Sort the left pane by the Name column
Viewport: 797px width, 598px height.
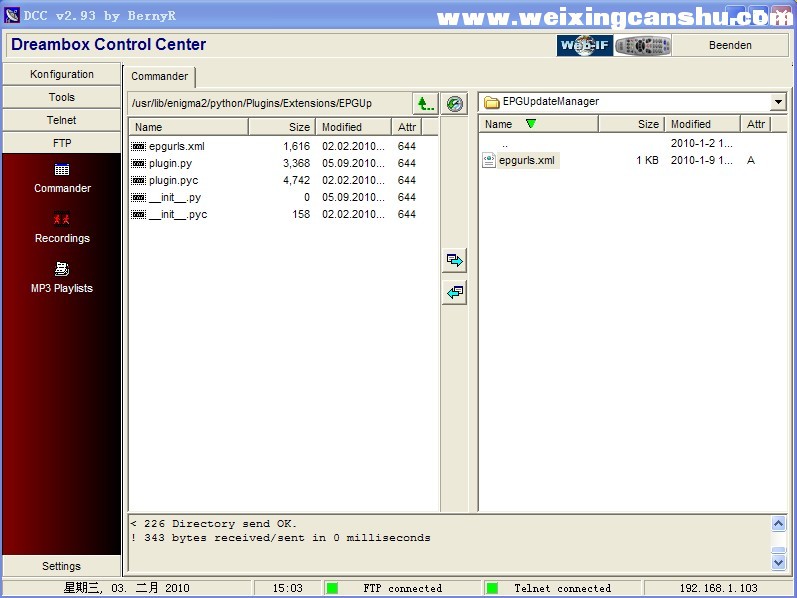(x=189, y=127)
